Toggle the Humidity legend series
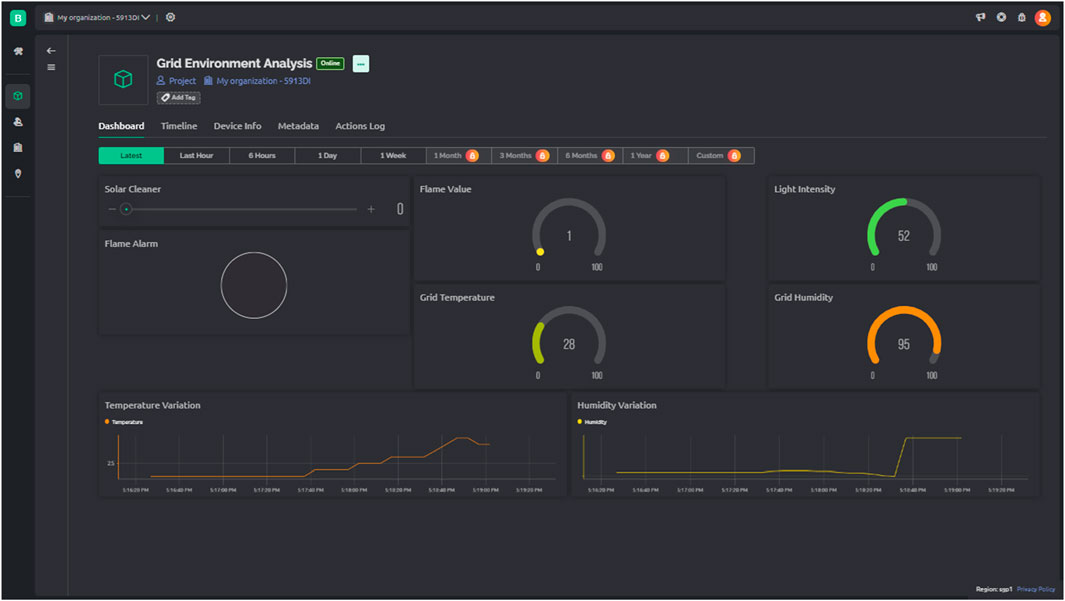This screenshot has height=601, width=1065. tap(592, 422)
